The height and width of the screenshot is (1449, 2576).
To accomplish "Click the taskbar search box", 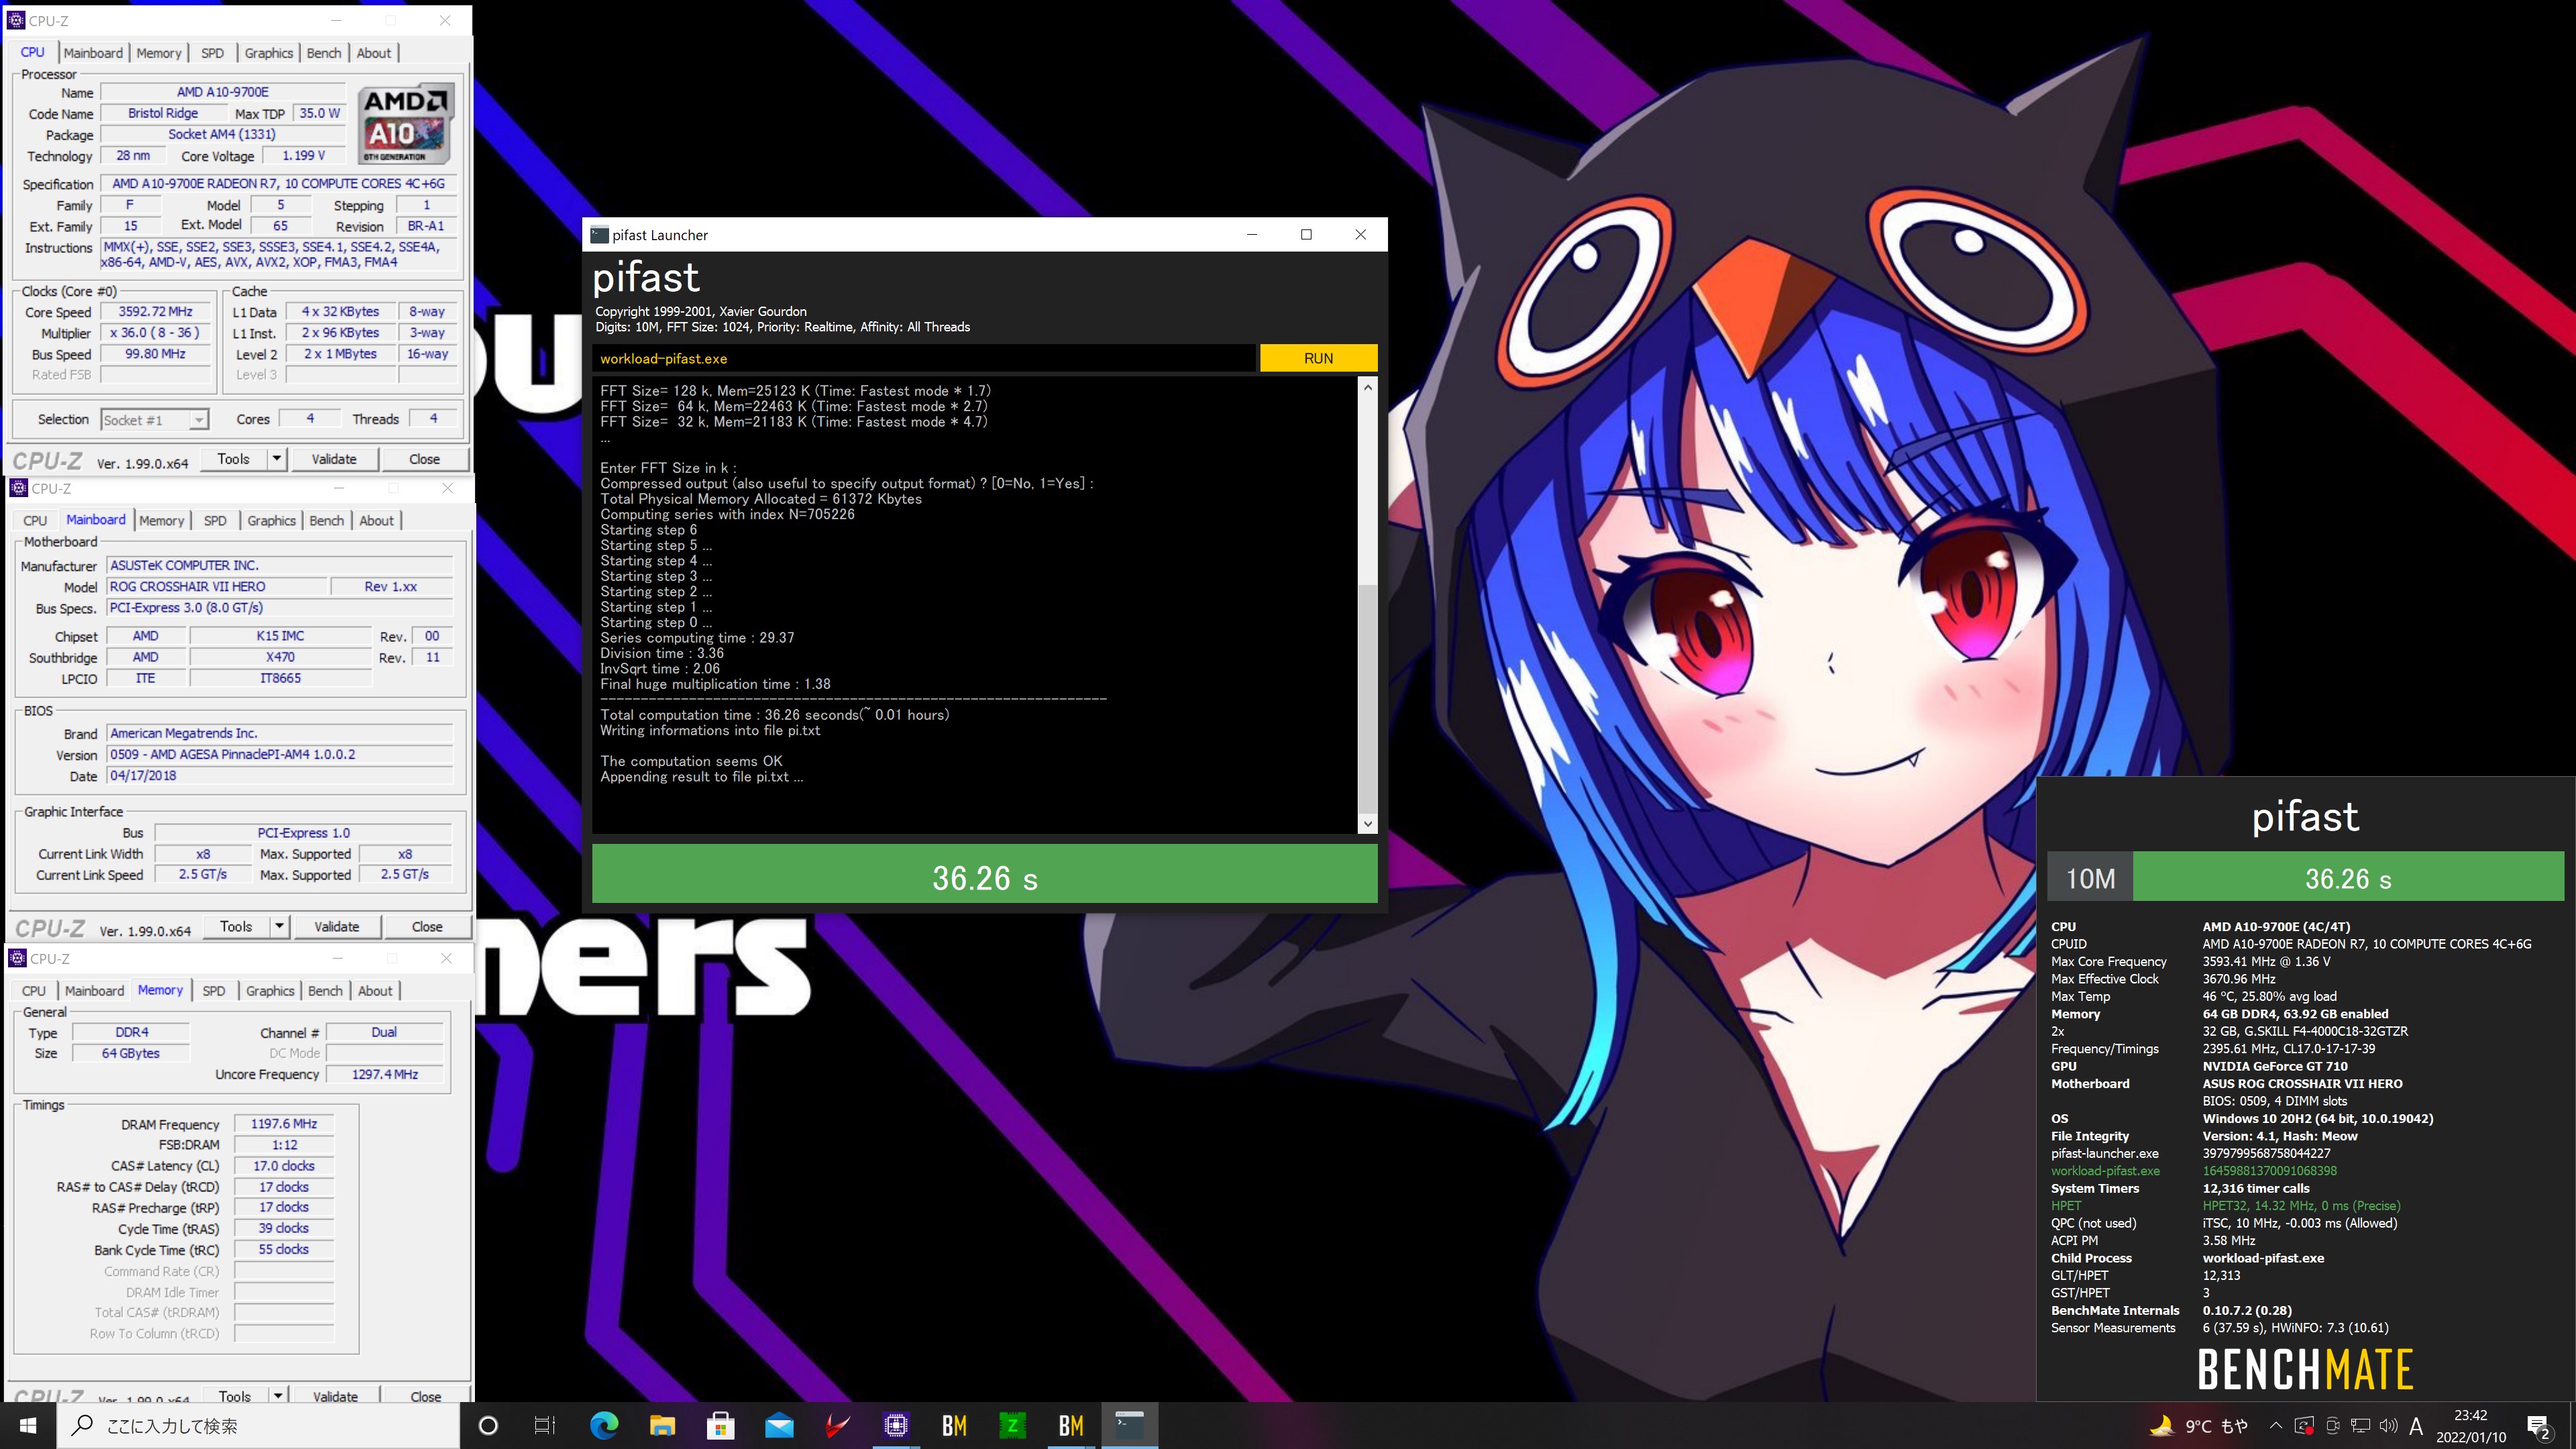I will pos(258,1425).
